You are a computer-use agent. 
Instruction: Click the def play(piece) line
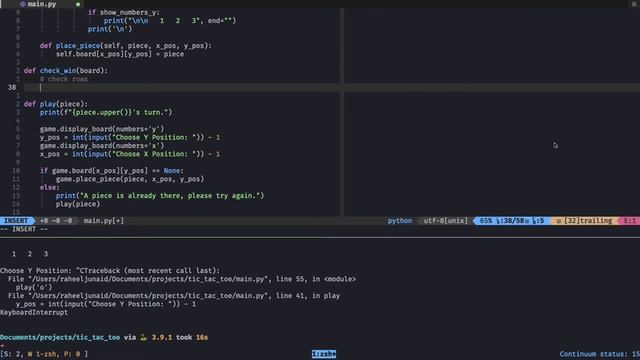point(56,104)
